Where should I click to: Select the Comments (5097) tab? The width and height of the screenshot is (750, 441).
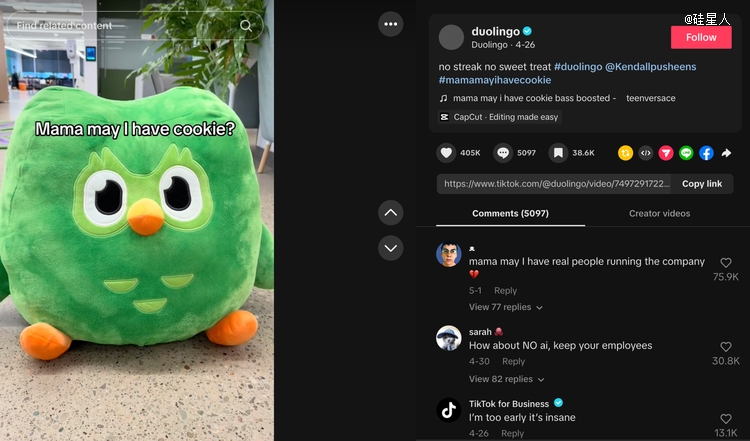[x=510, y=213]
